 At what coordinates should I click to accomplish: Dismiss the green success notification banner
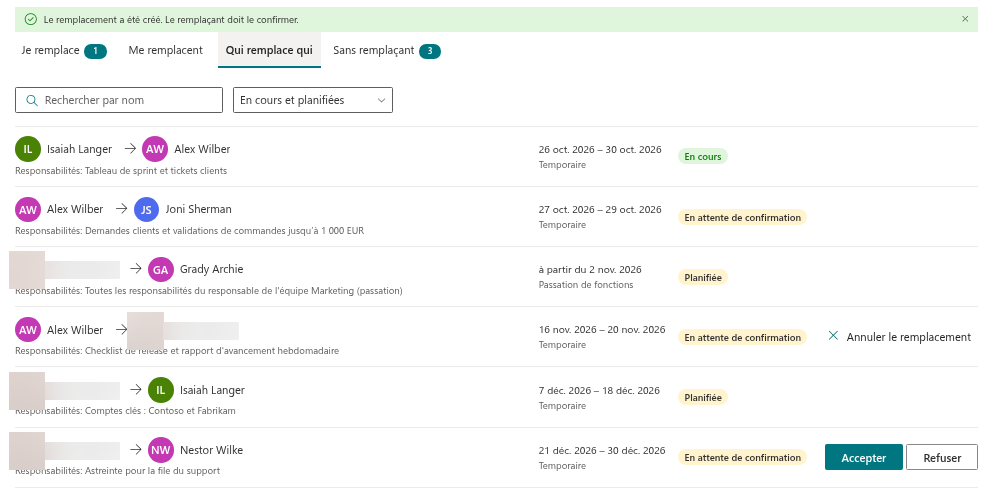[x=965, y=19]
